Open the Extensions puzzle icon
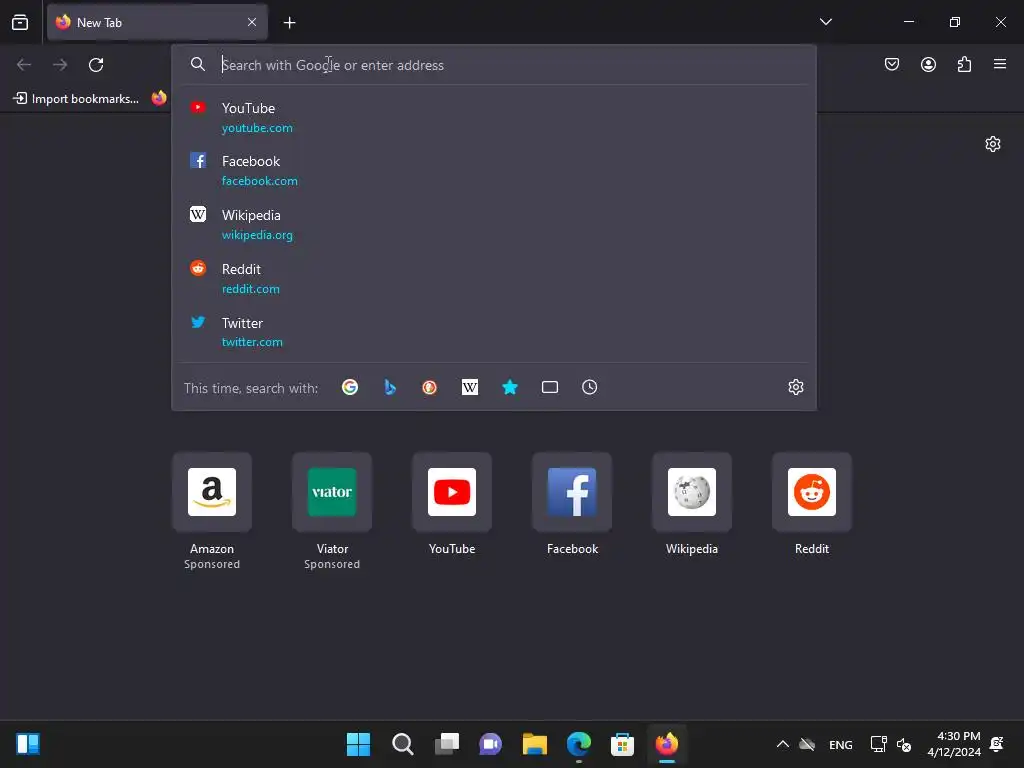Image resolution: width=1024 pixels, height=768 pixels. click(x=964, y=64)
